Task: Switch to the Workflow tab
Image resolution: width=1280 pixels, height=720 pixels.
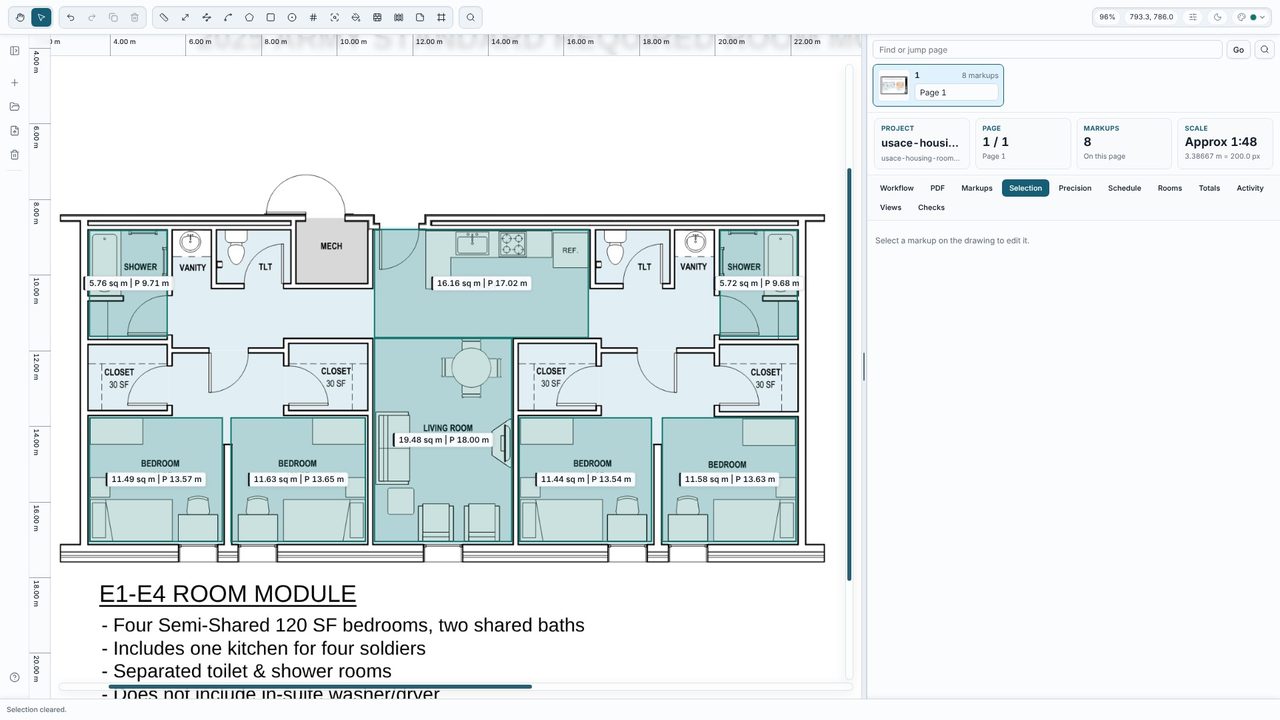Action: 897,188
